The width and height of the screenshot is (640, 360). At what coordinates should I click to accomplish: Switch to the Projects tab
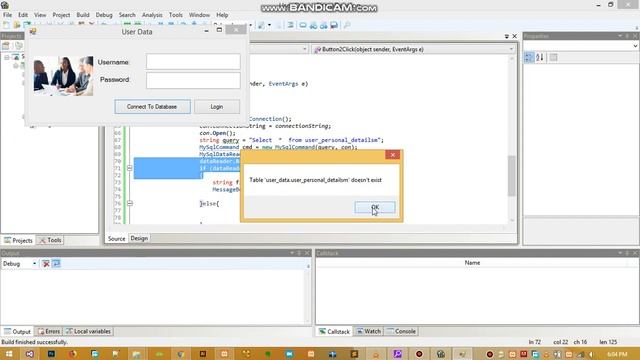[x=18, y=240]
